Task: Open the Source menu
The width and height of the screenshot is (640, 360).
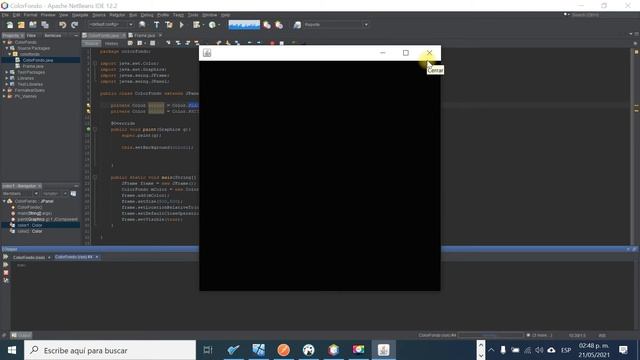Action: click(x=99, y=15)
